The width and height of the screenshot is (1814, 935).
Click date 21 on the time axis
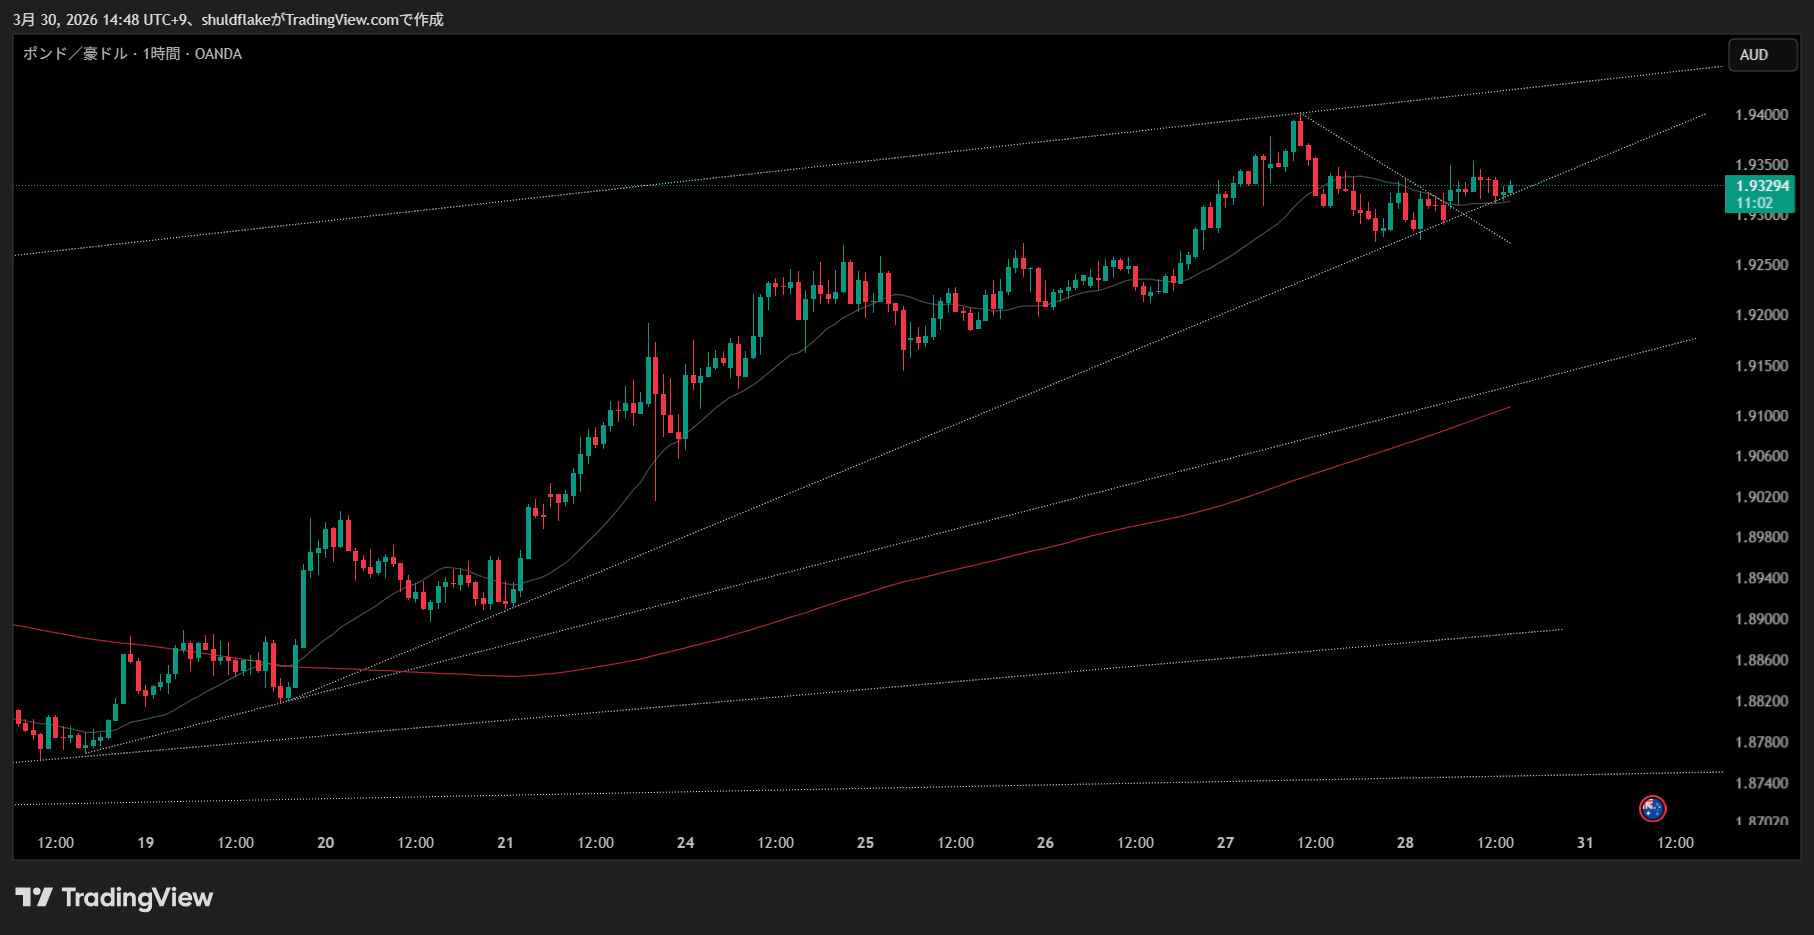[505, 843]
